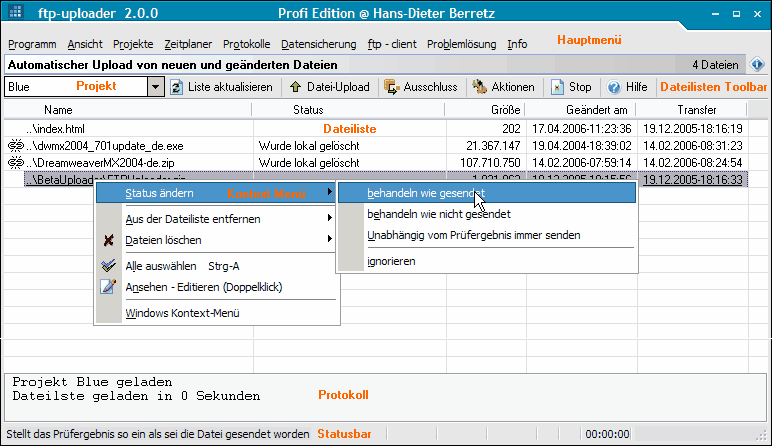This screenshot has height=446, width=772.
Task: Click the checkmark icon for Alle auswählen
Action: pyautogui.click(x=109, y=266)
